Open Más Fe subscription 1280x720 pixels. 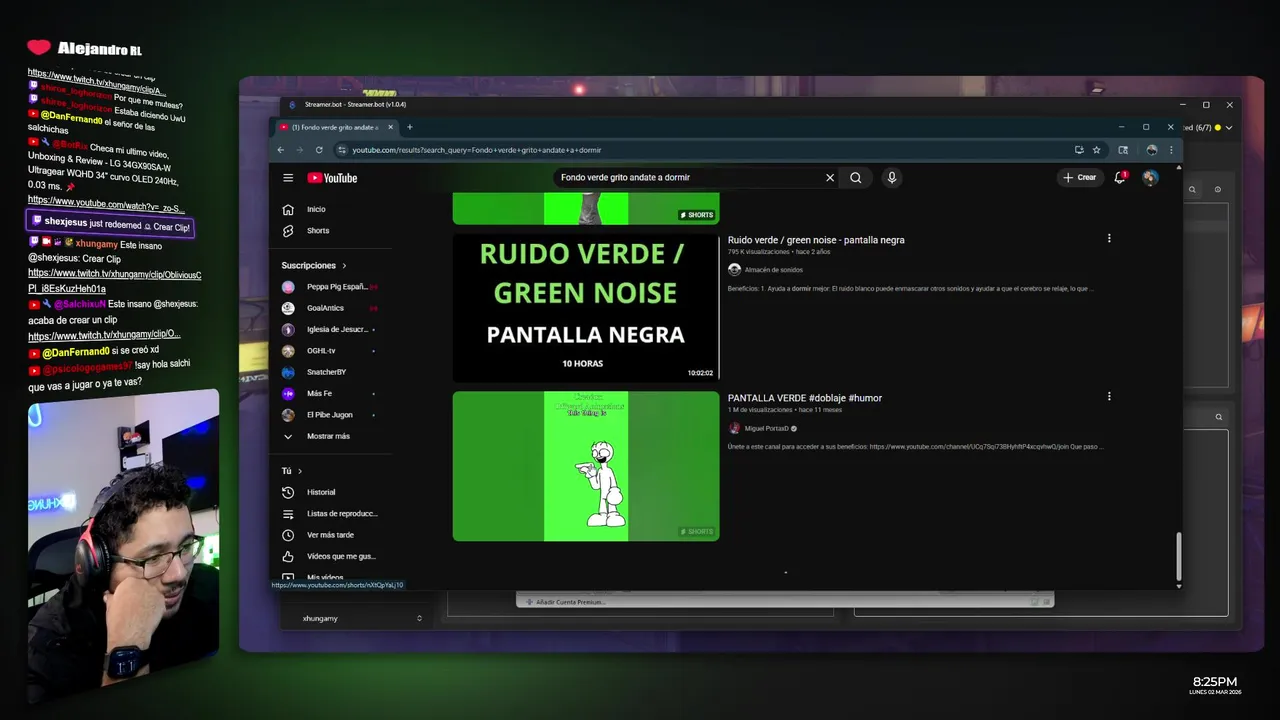coord(330,393)
